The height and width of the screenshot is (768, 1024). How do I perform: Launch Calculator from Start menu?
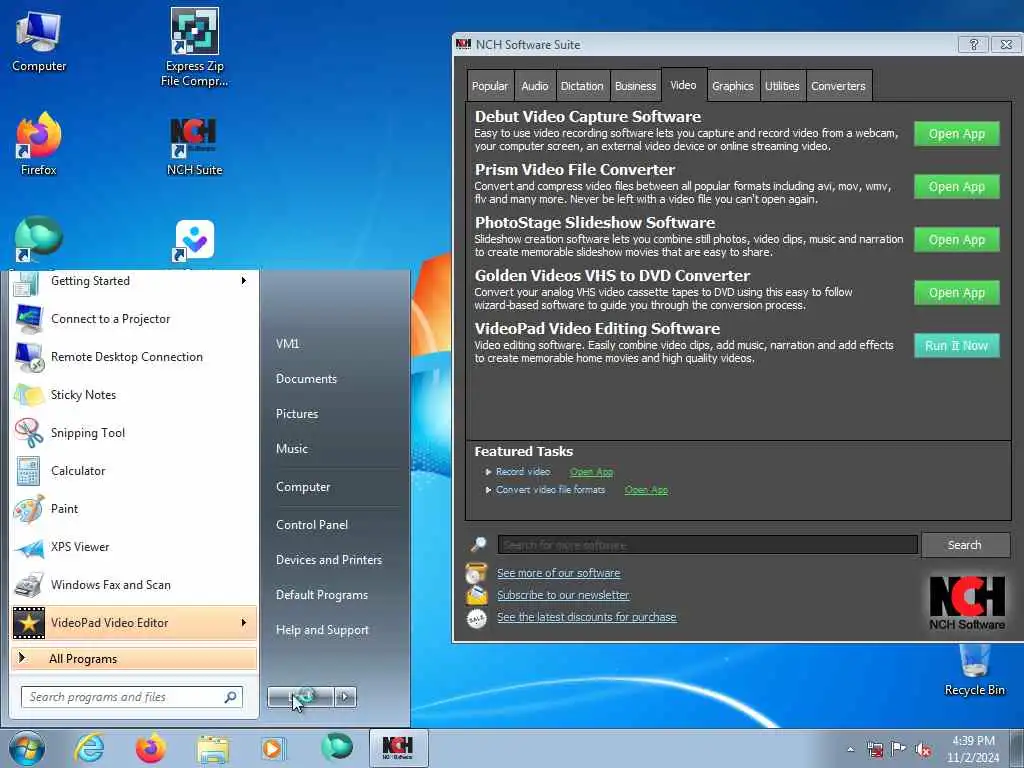pyautogui.click(x=134, y=471)
